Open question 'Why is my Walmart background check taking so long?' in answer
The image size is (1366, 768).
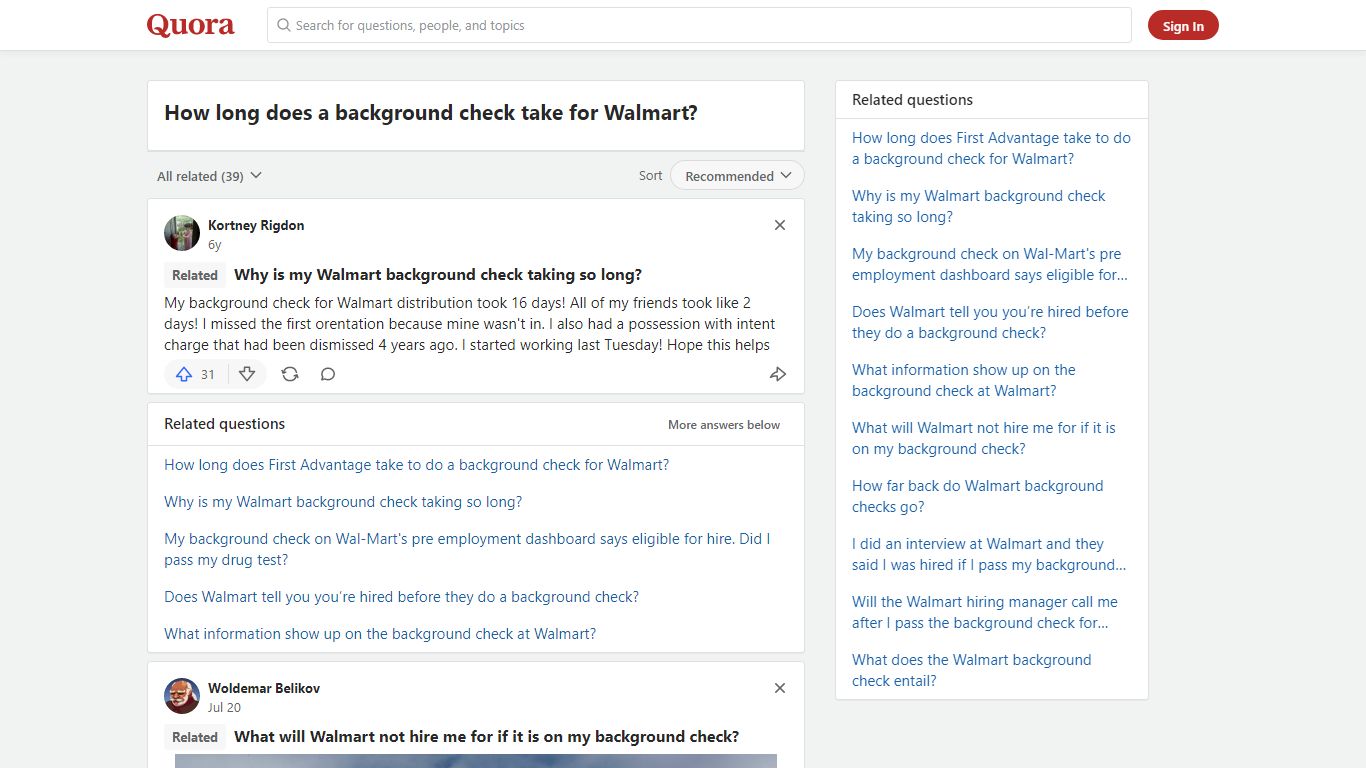[x=438, y=275]
